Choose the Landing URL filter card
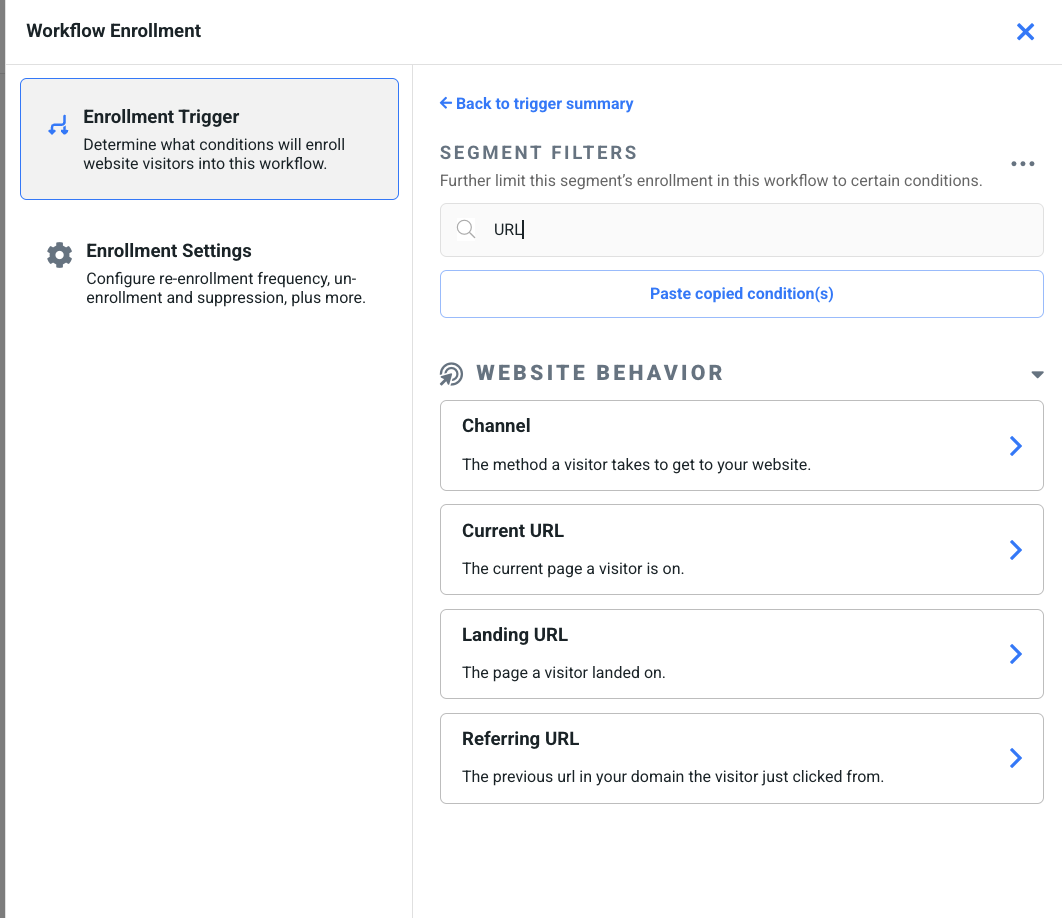Viewport: 1062px width, 918px height. coord(742,654)
